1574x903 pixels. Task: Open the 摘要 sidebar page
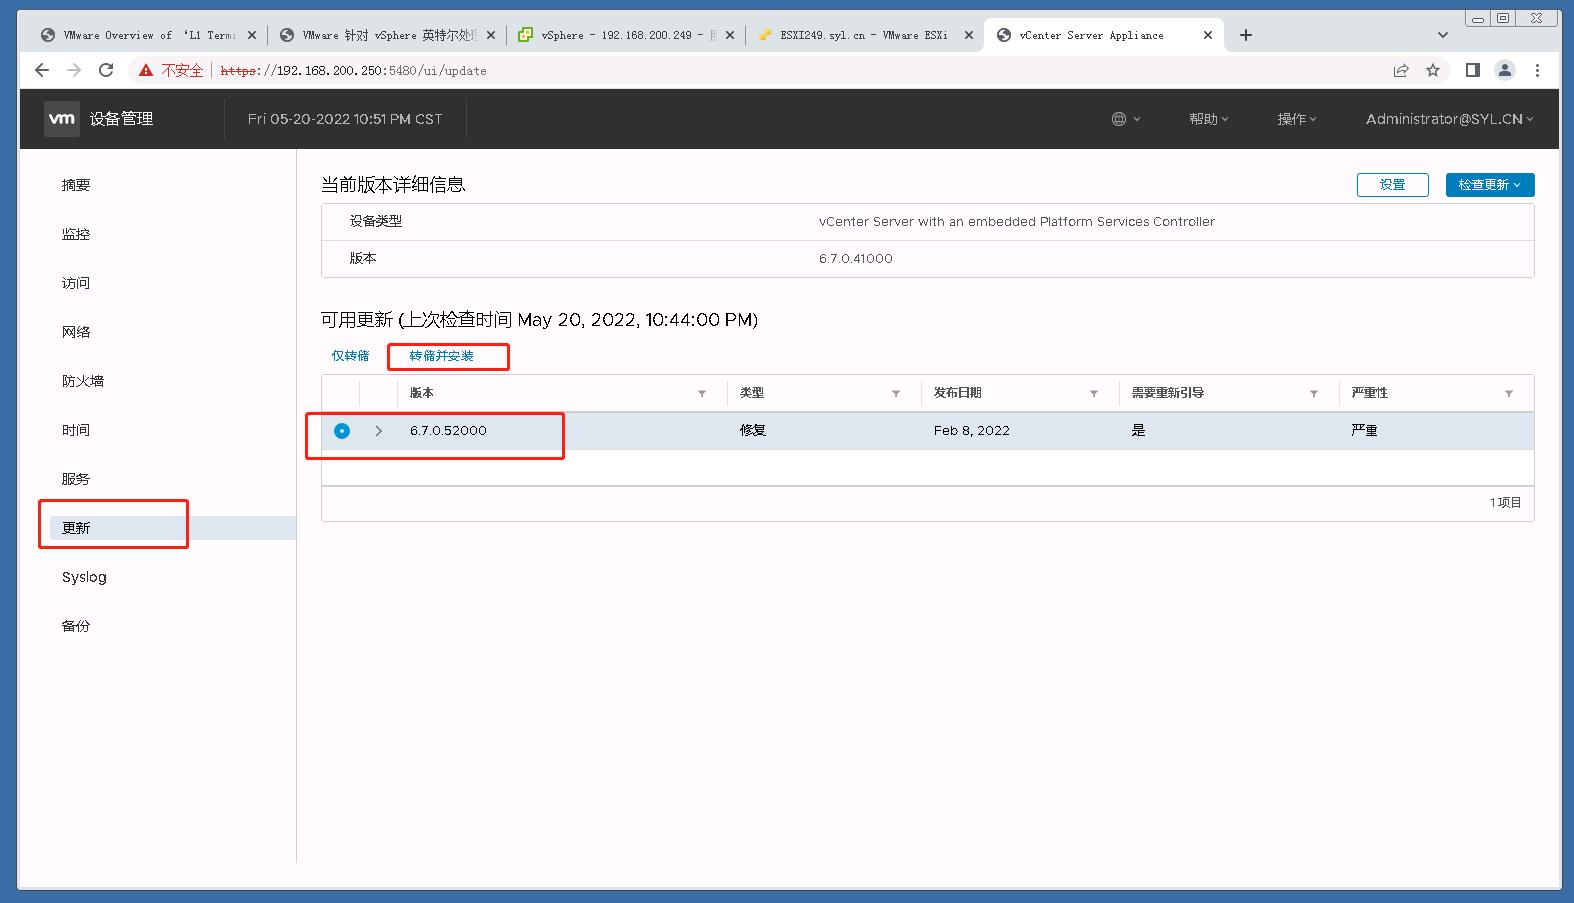[76, 185]
